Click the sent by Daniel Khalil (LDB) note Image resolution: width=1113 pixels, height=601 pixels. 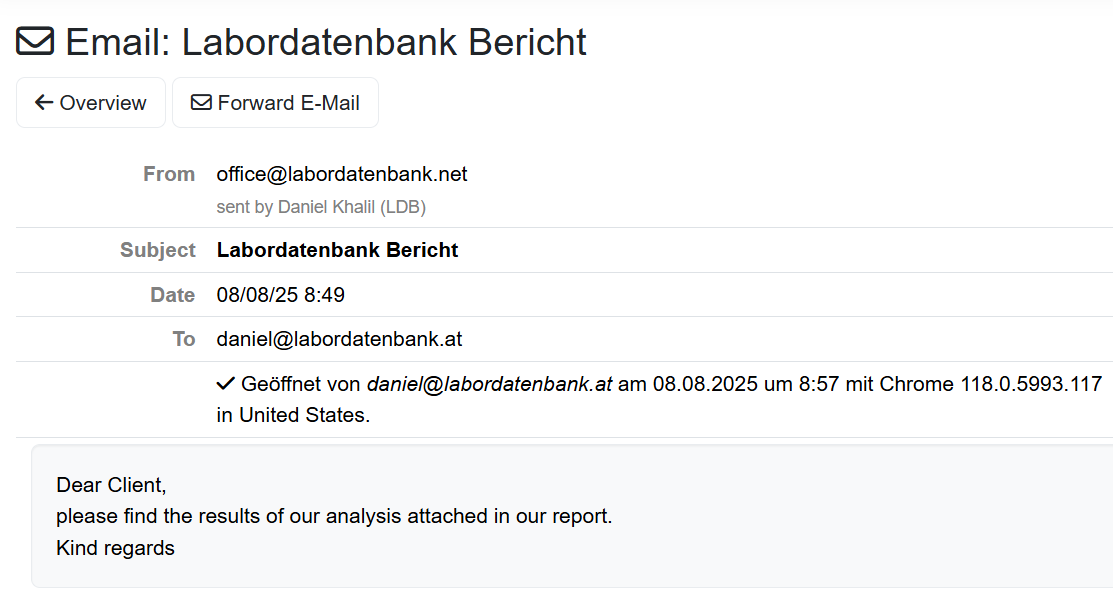[321, 207]
